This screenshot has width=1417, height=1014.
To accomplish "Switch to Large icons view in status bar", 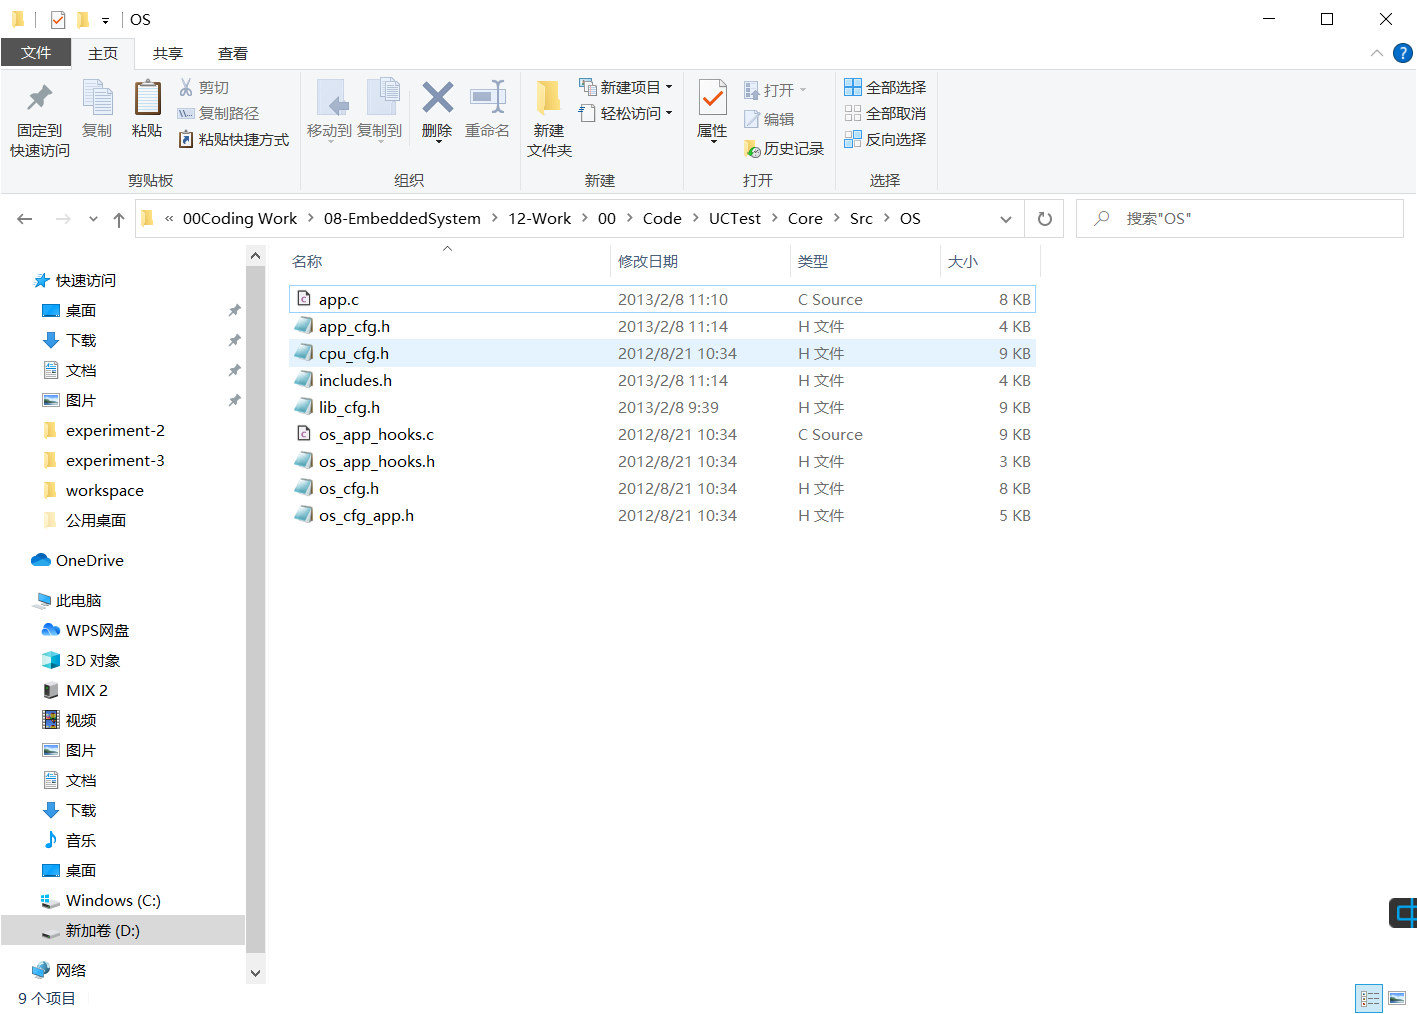I will click(x=1397, y=998).
